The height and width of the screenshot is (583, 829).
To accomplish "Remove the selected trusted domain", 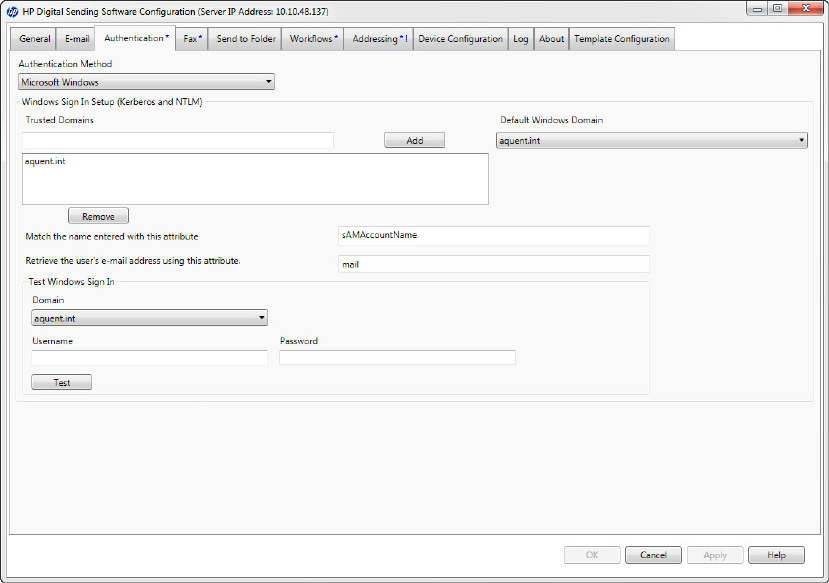I will [98, 216].
